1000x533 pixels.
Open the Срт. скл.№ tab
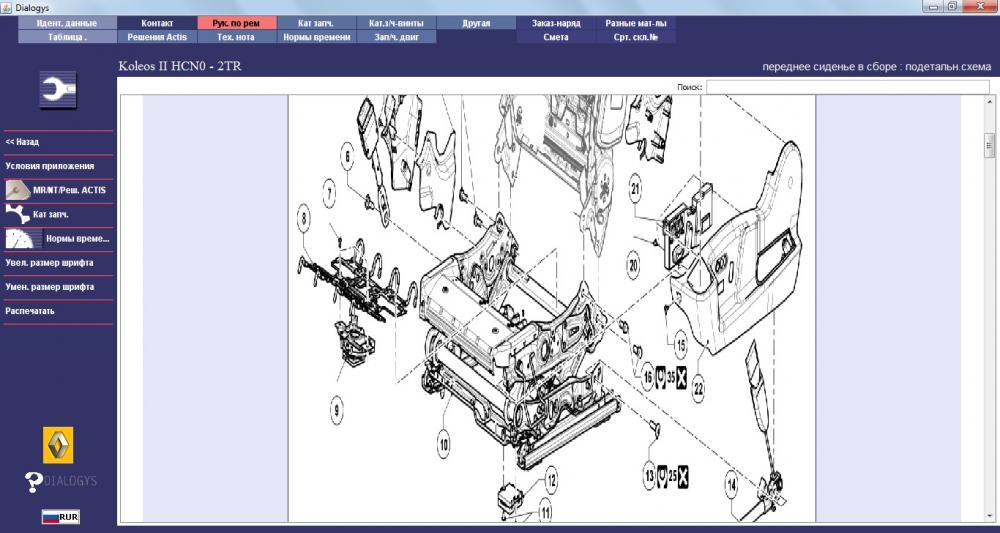click(x=636, y=37)
